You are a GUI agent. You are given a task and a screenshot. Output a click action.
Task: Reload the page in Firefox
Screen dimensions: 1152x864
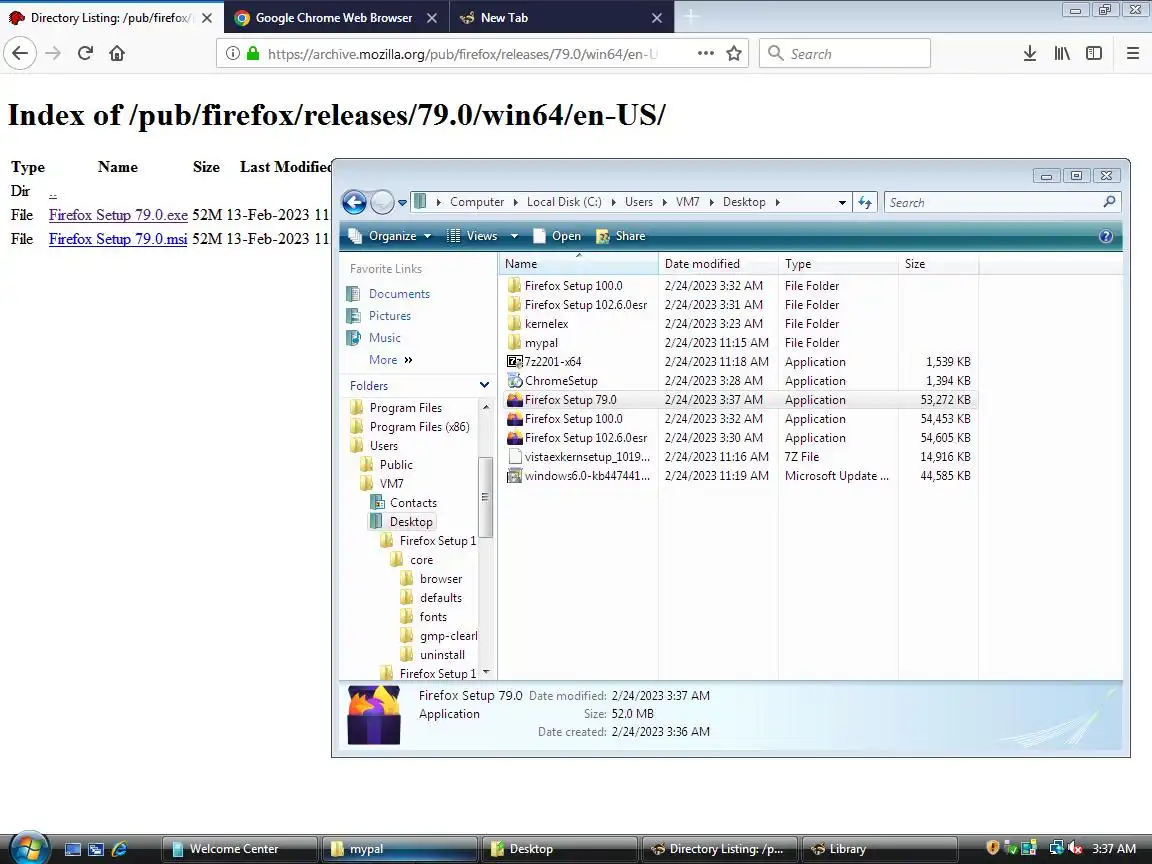coord(85,53)
